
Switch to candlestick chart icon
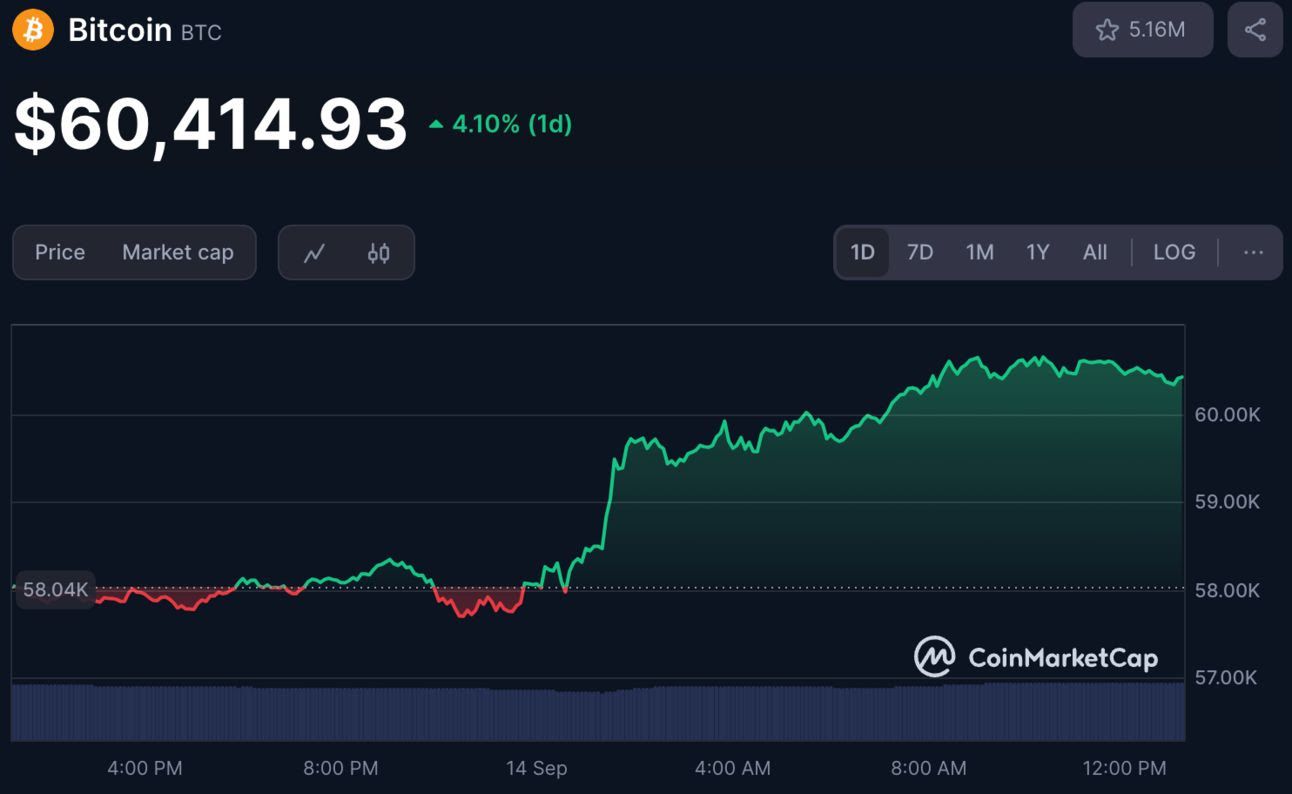click(x=378, y=253)
